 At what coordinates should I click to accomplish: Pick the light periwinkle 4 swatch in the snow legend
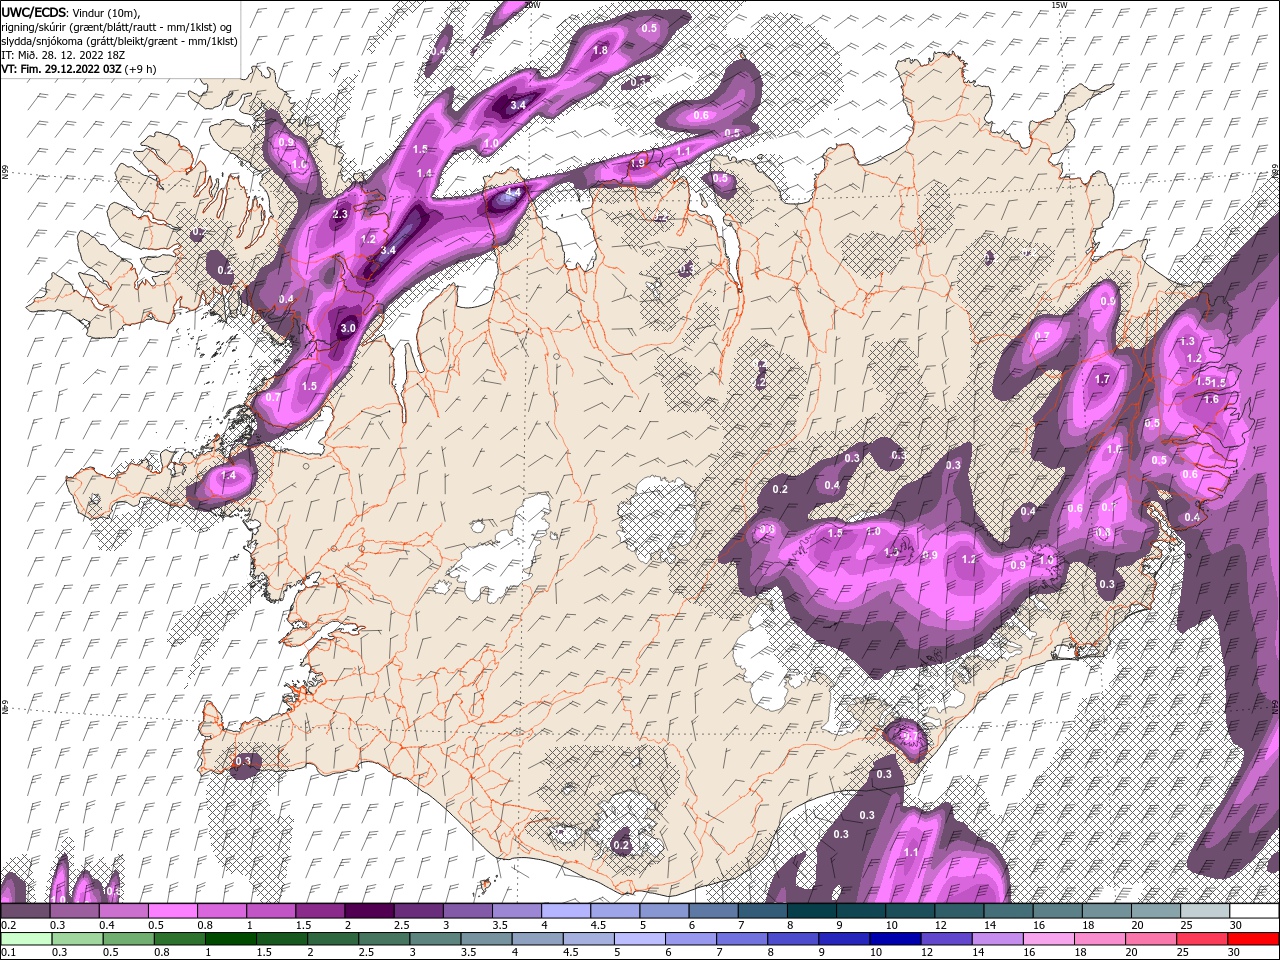pyautogui.click(x=565, y=911)
